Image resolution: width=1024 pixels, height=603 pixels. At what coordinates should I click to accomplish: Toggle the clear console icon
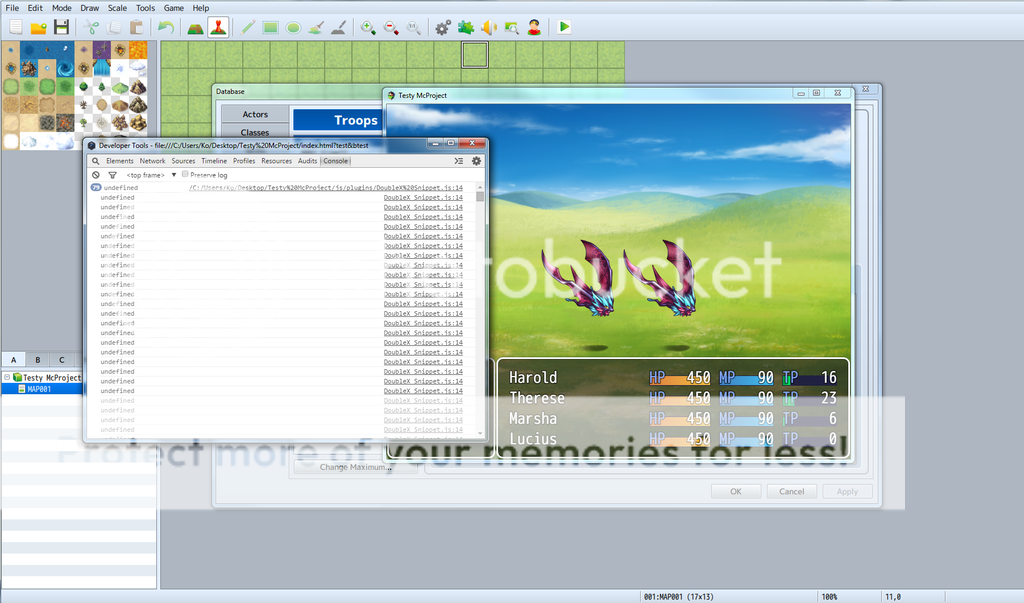pyautogui.click(x=96, y=175)
